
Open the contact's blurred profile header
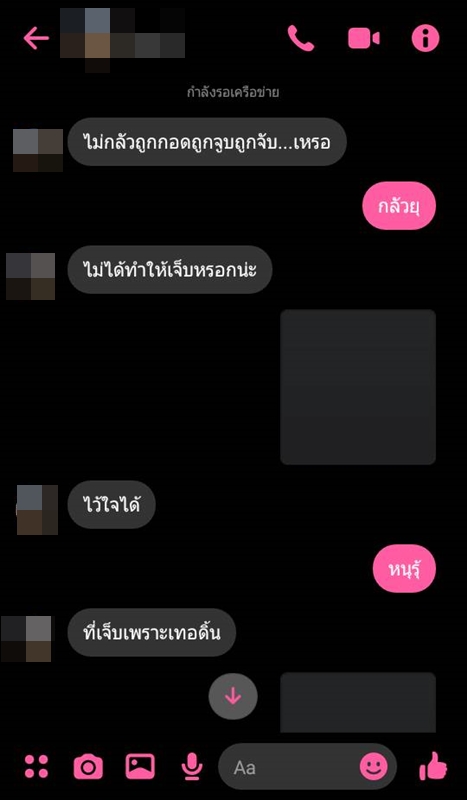pos(122,40)
